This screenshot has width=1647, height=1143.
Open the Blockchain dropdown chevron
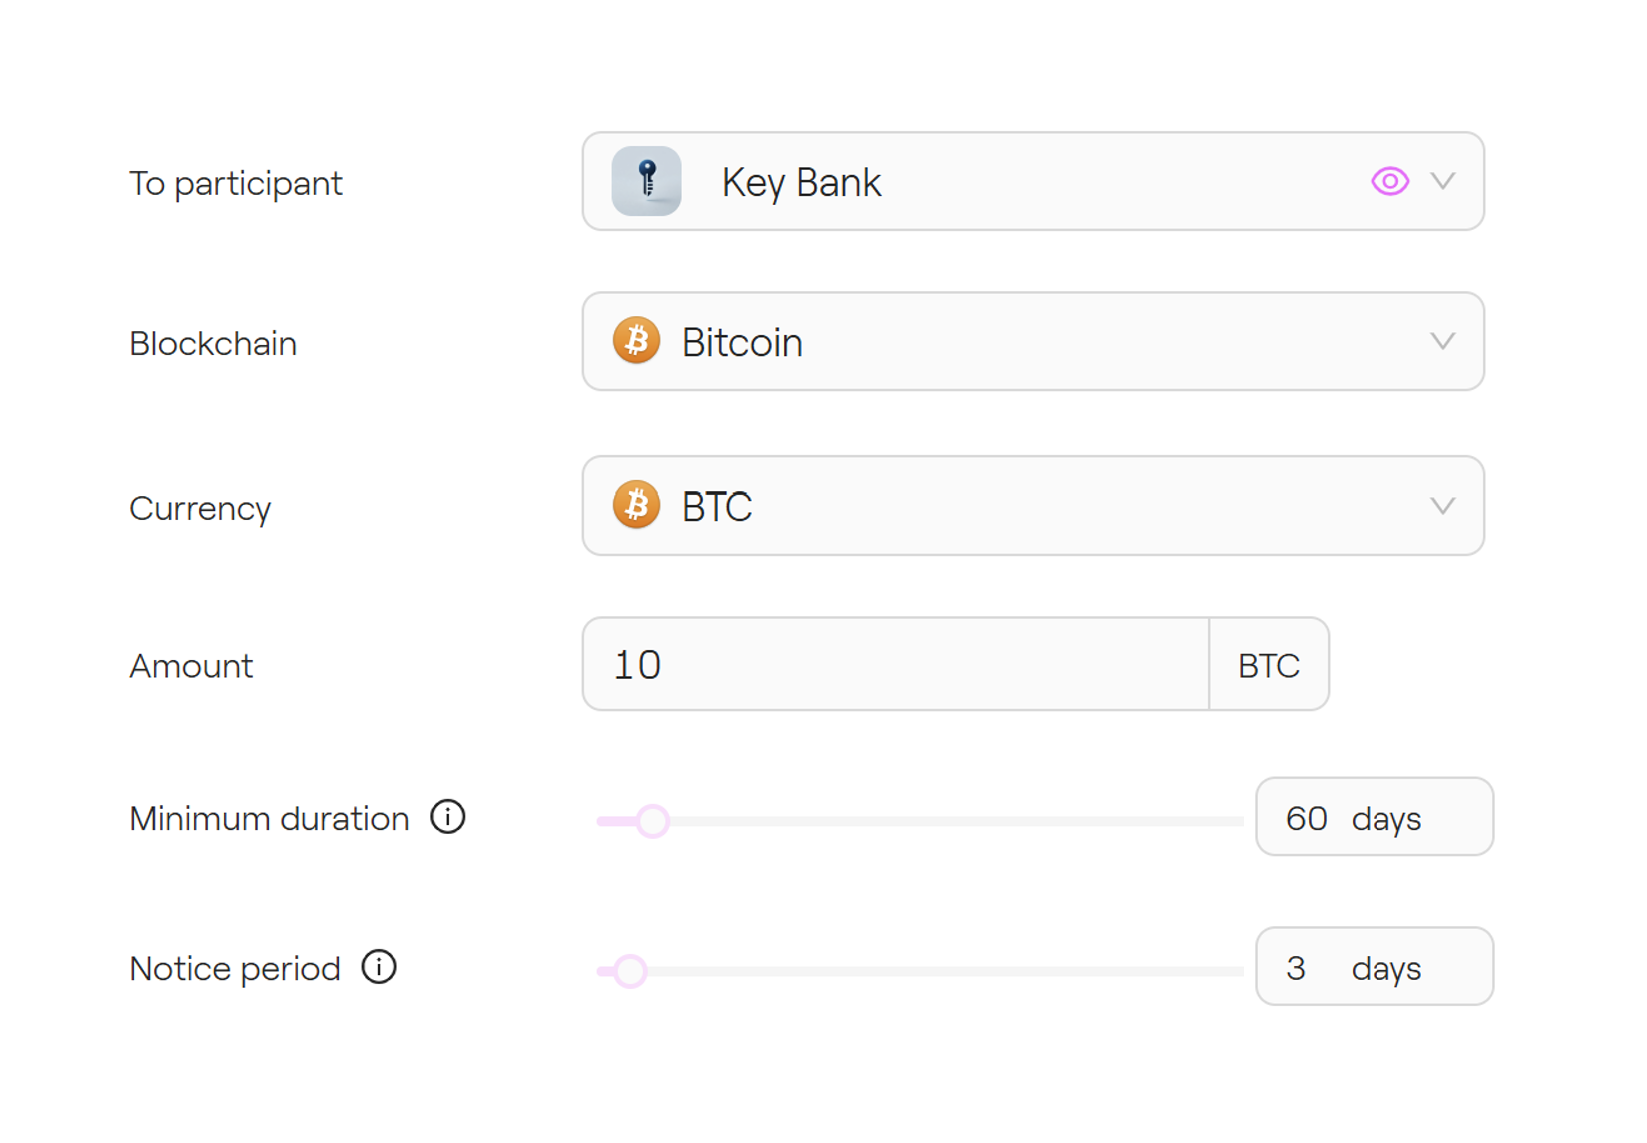[x=1442, y=341]
